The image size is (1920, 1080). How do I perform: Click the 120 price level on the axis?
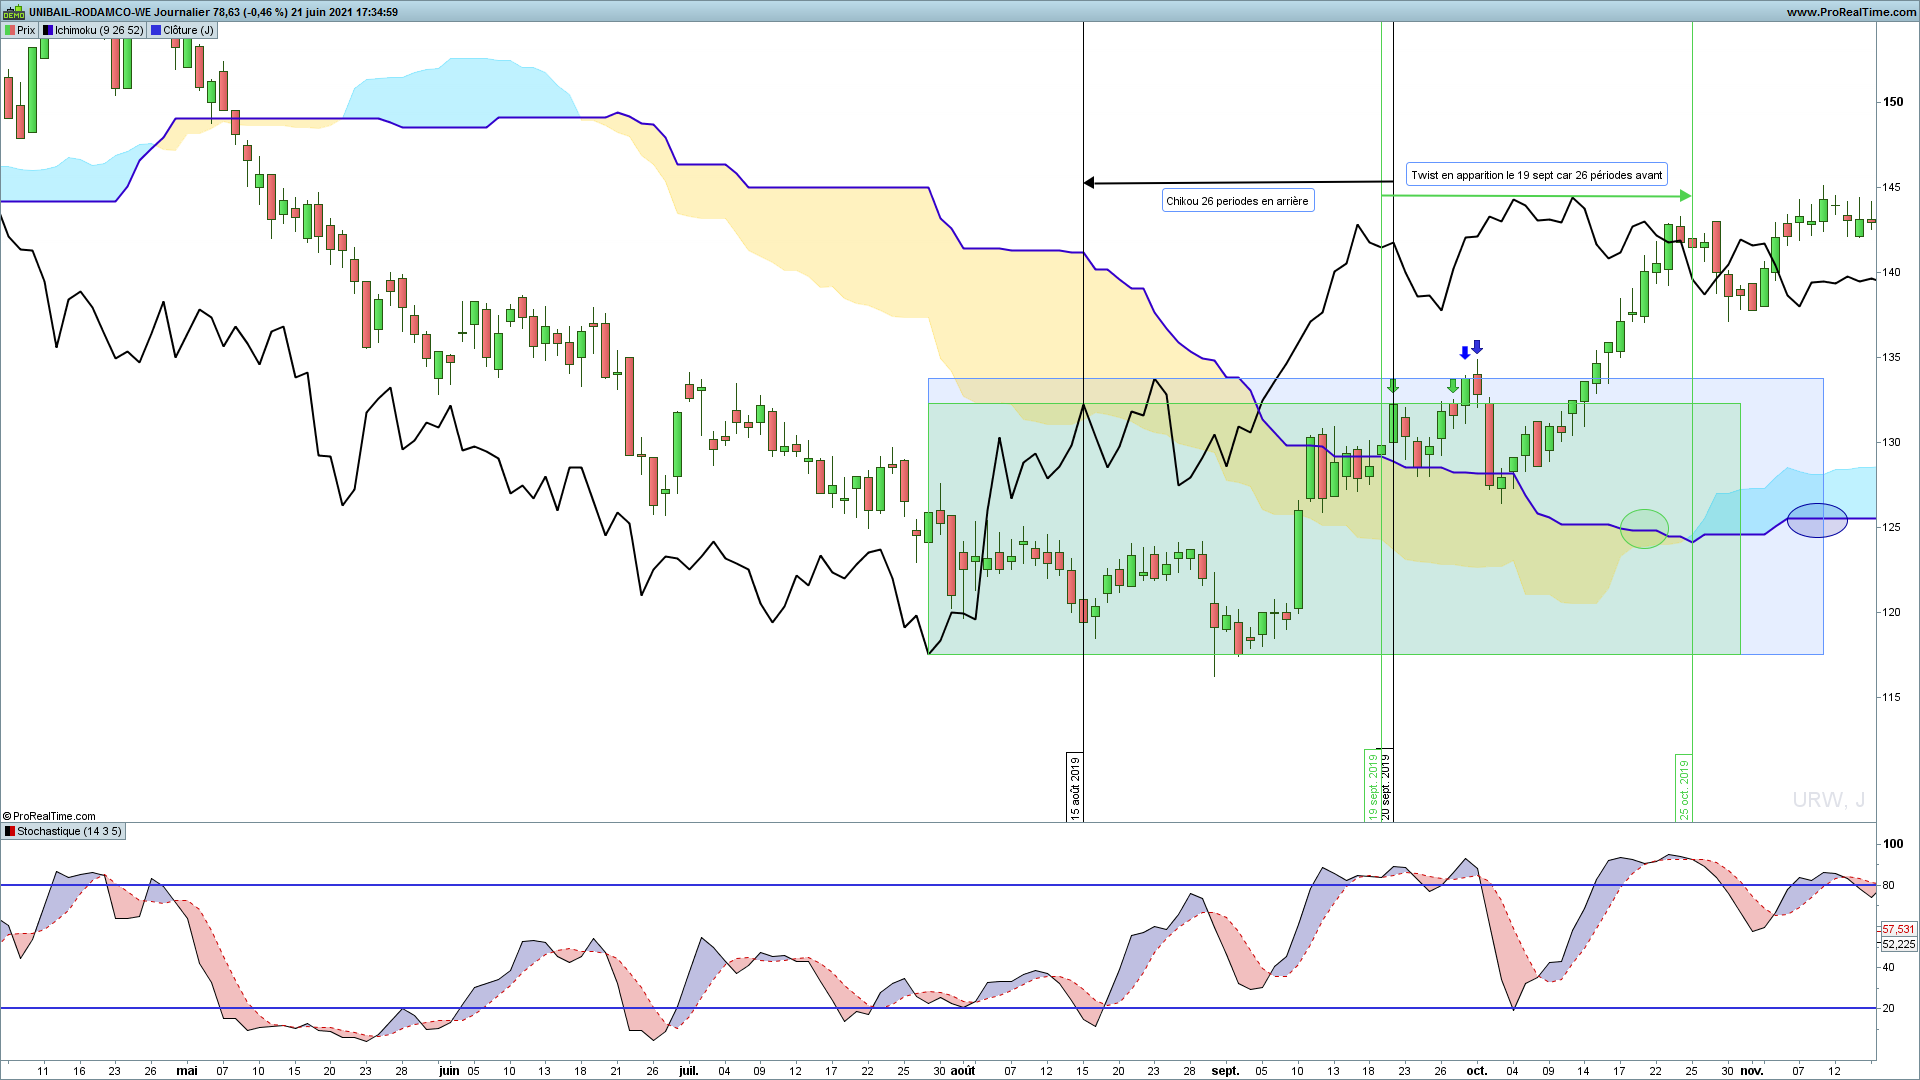click(x=1892, y=612)
